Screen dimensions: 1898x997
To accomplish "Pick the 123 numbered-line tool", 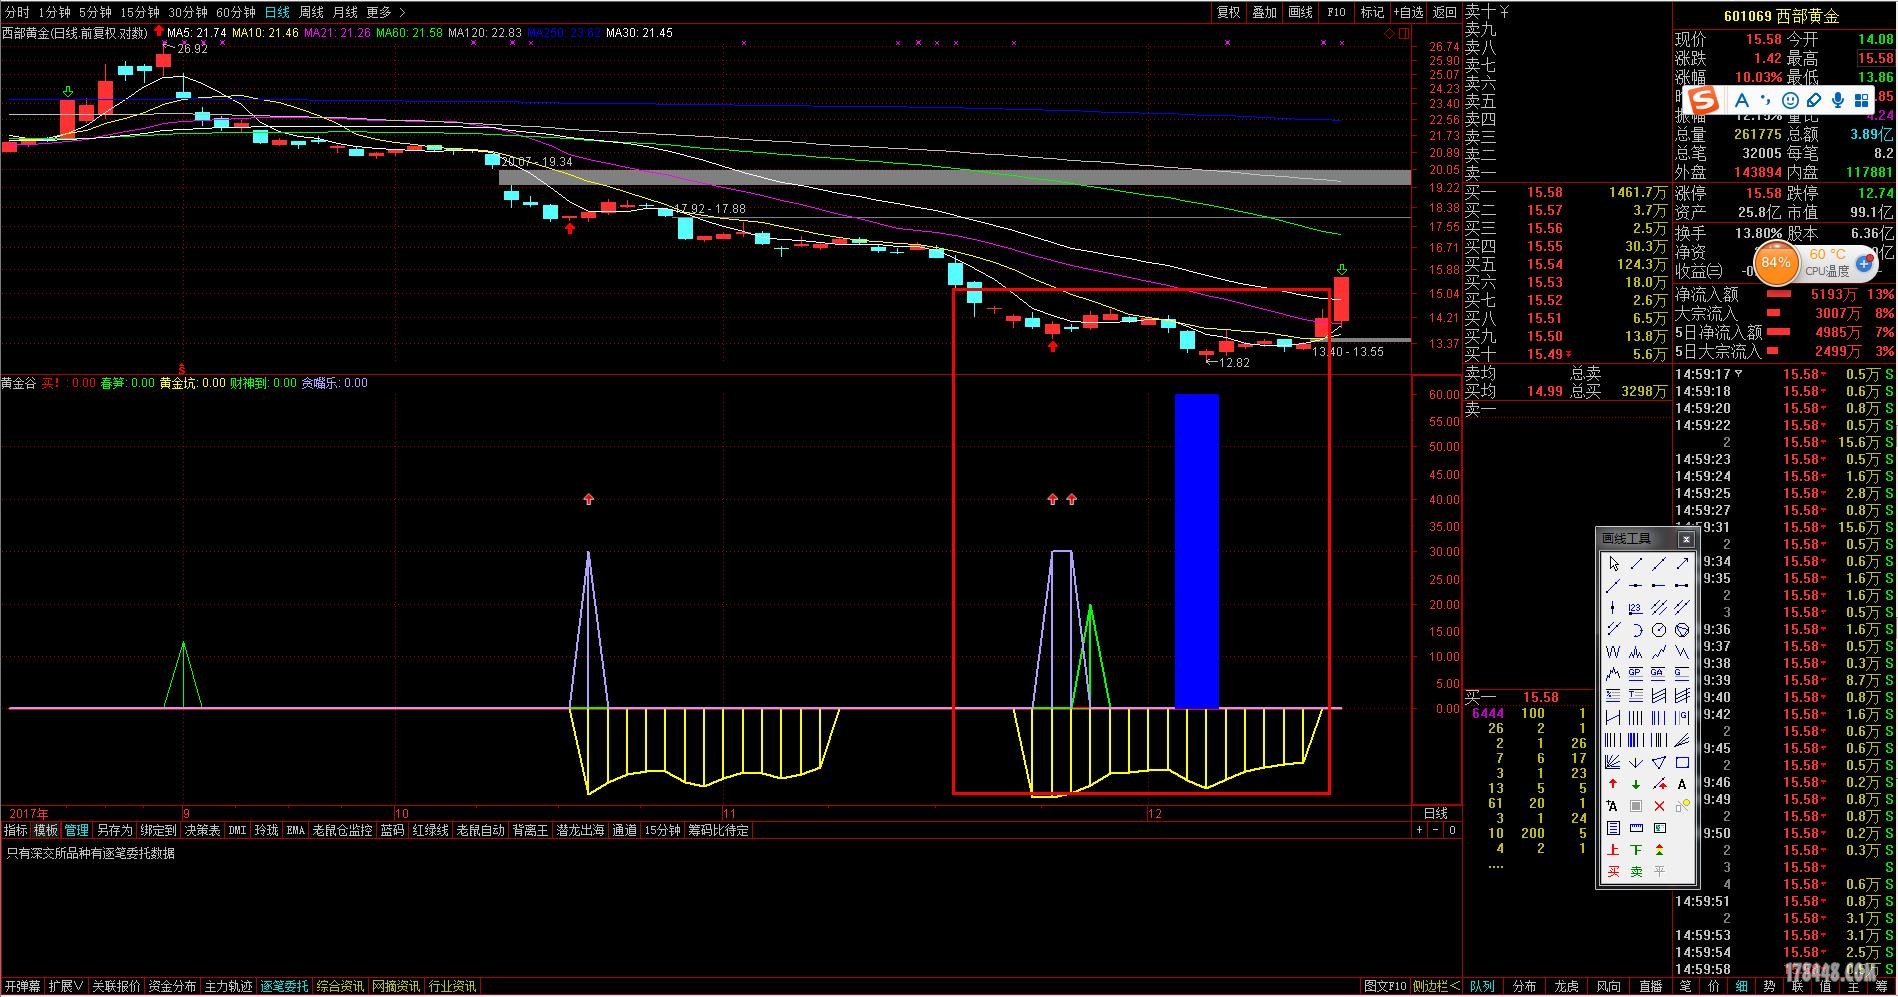I will coord(1636,607).
